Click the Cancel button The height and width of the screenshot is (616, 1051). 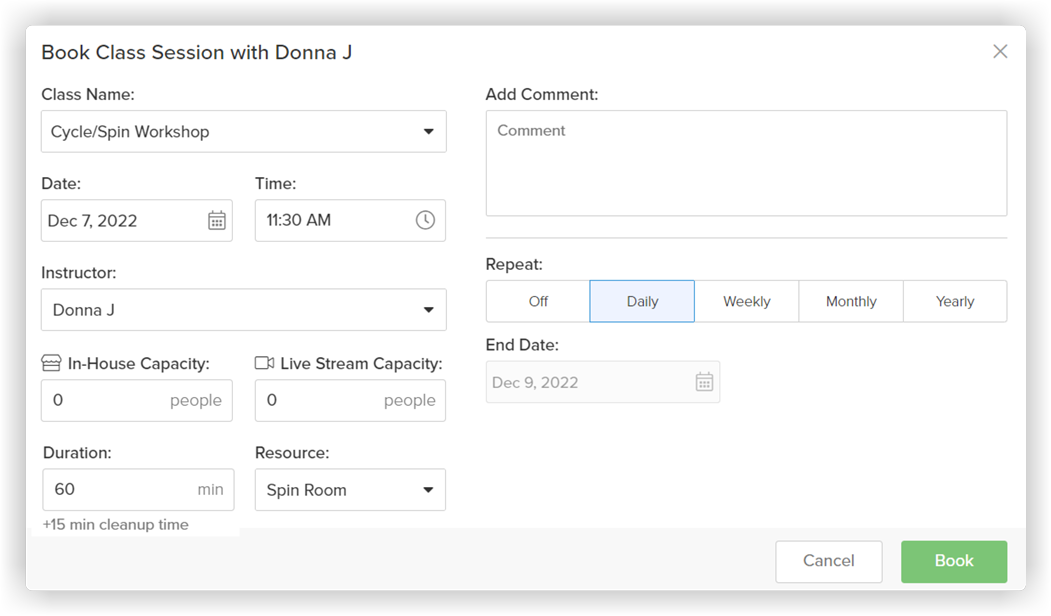(x=828, y=561)
